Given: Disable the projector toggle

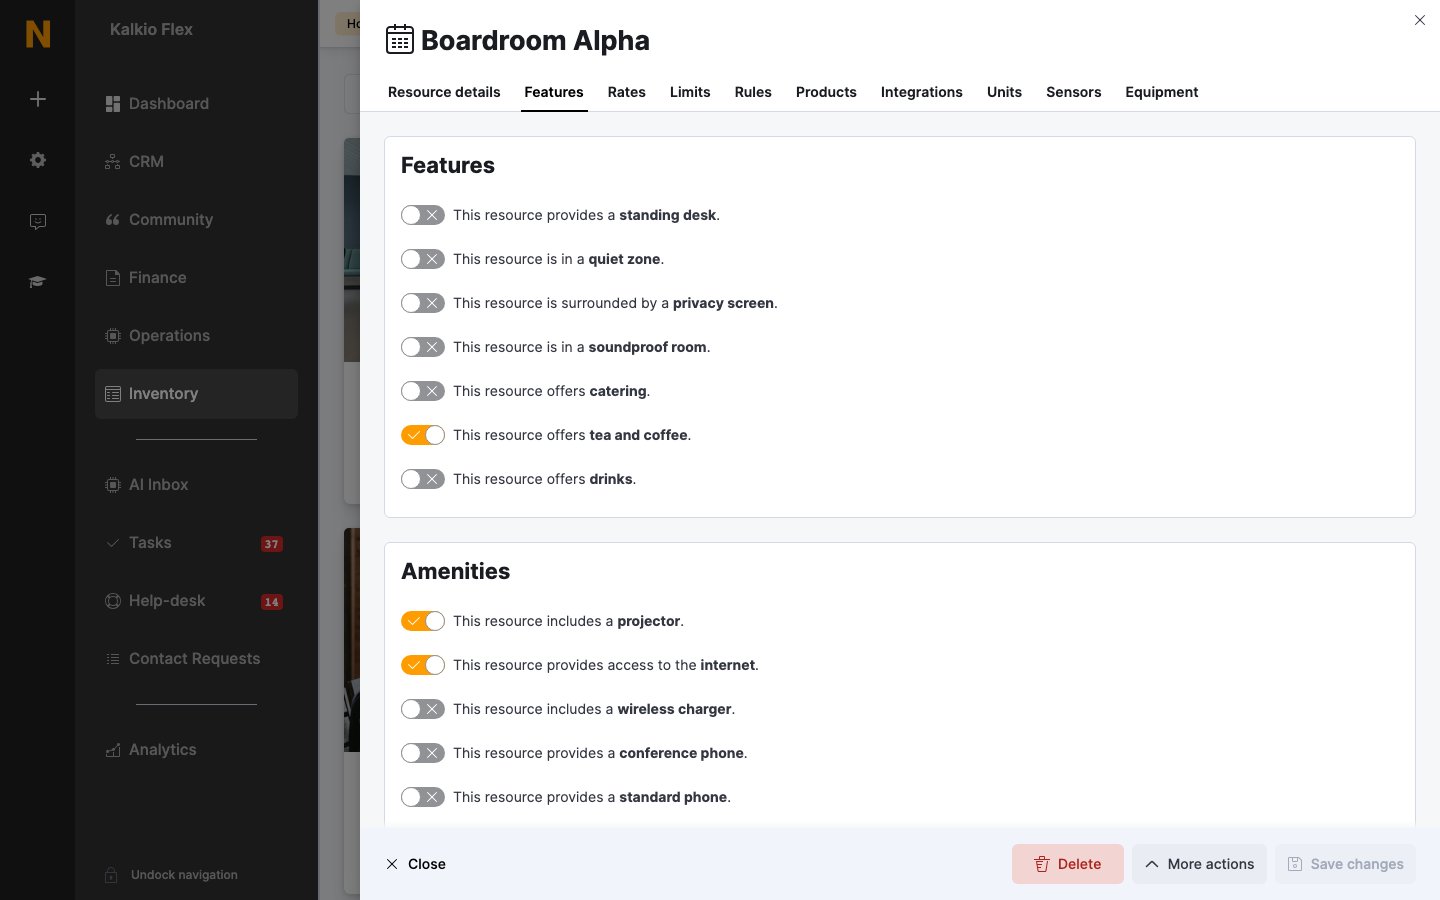Looking at the screenshot, I should [x=423, y=621].
